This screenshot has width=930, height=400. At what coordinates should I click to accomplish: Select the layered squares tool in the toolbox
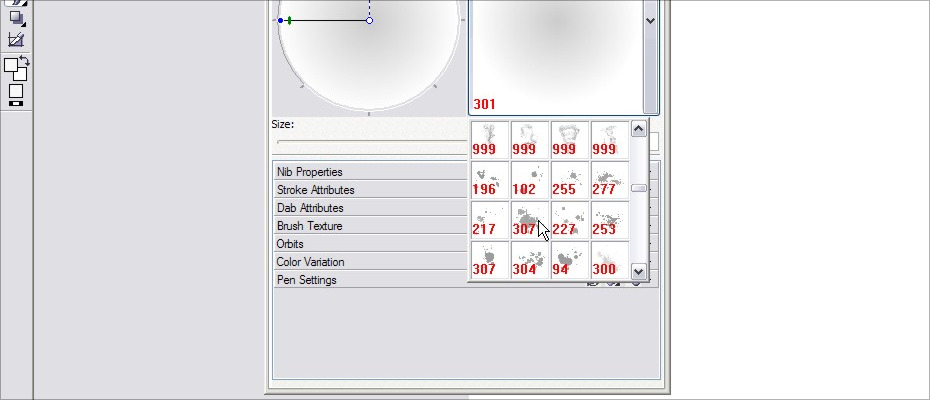click(x=16, y=17)
